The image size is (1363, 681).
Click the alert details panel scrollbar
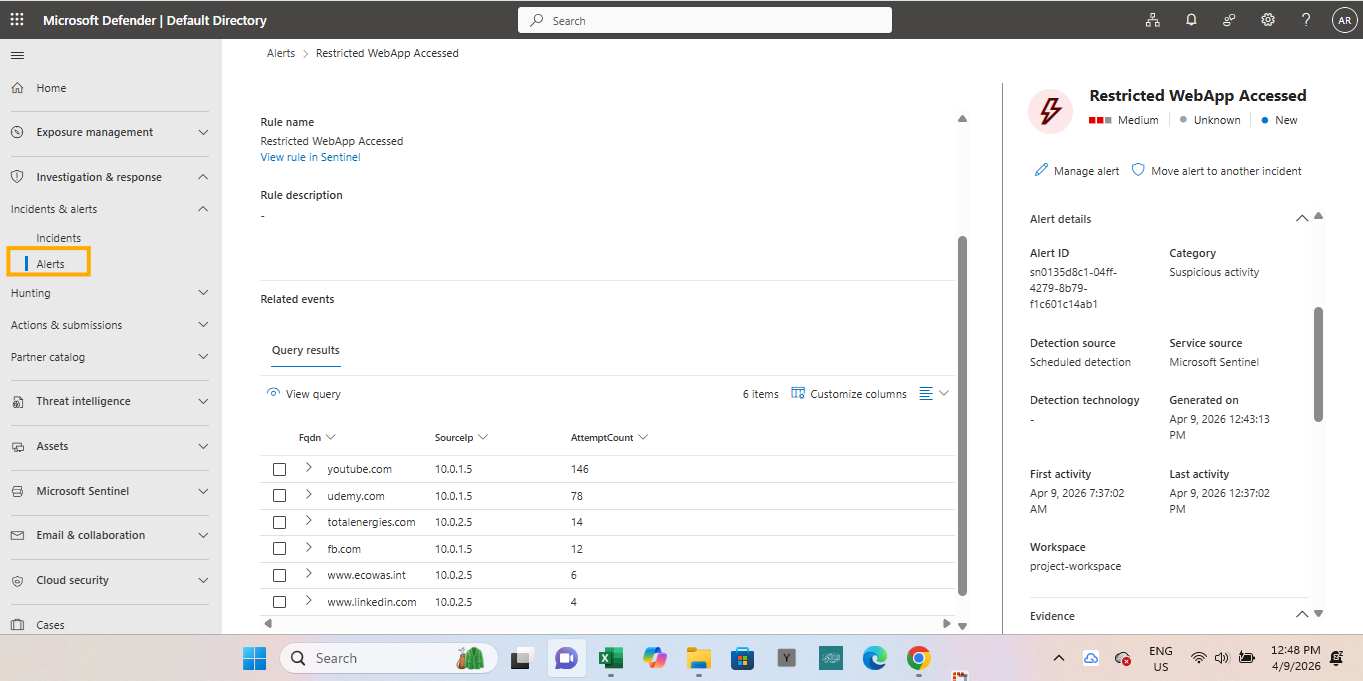pos(1318,364)
